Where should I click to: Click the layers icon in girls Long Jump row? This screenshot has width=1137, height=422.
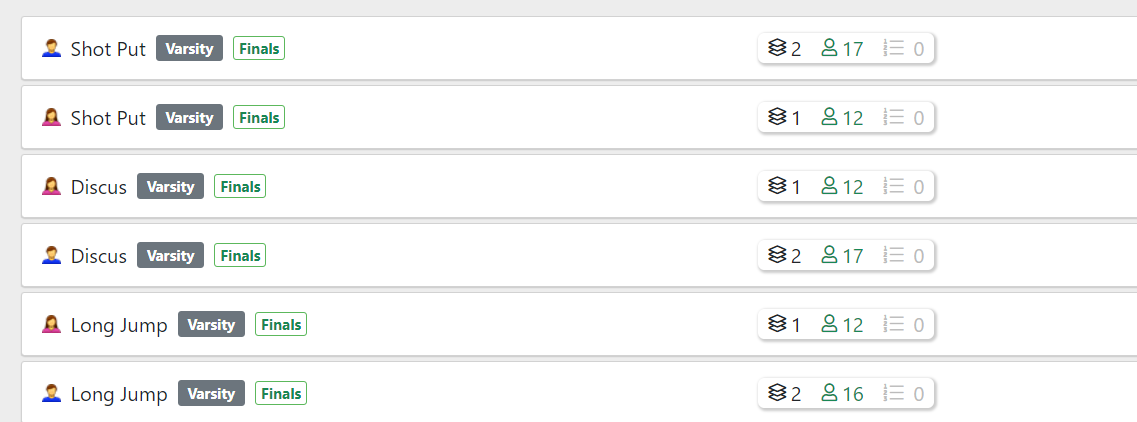click(x=777, y=324)
